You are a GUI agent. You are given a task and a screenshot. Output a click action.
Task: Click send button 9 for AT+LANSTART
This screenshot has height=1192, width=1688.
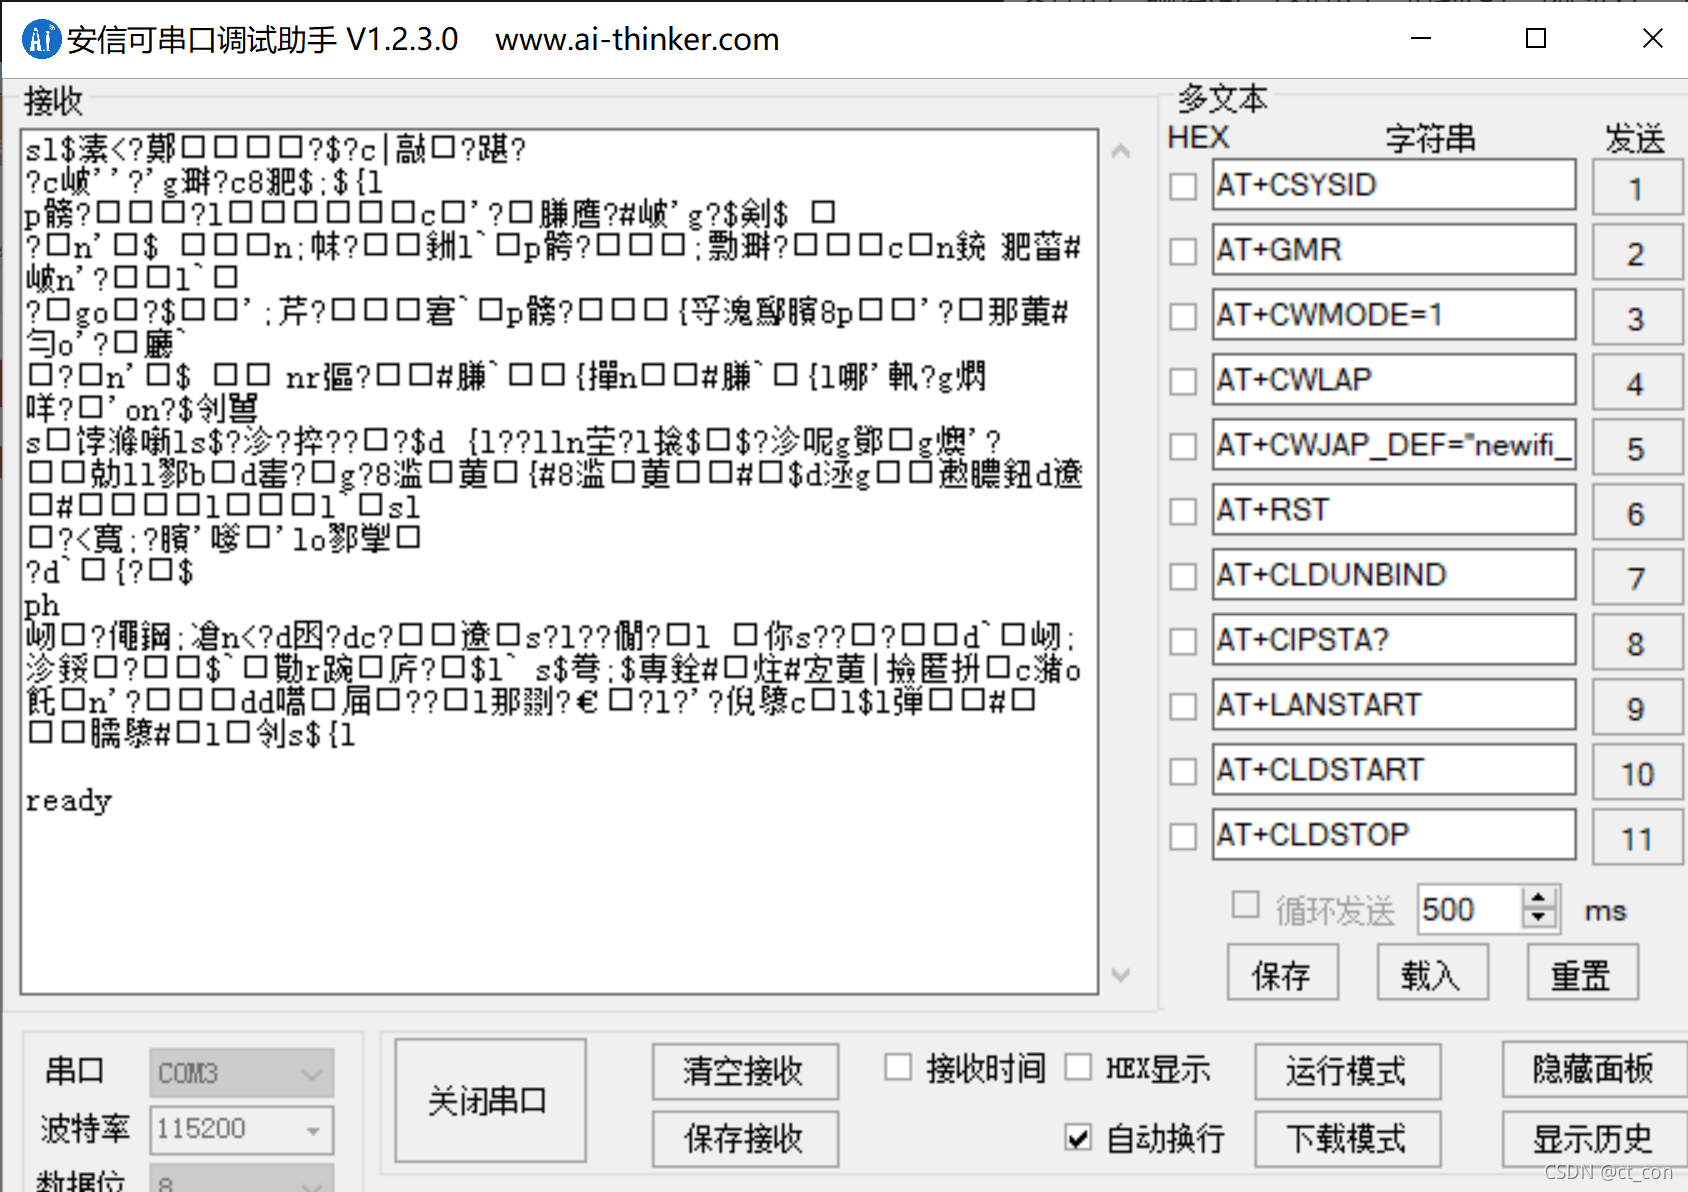point(1636,707)
